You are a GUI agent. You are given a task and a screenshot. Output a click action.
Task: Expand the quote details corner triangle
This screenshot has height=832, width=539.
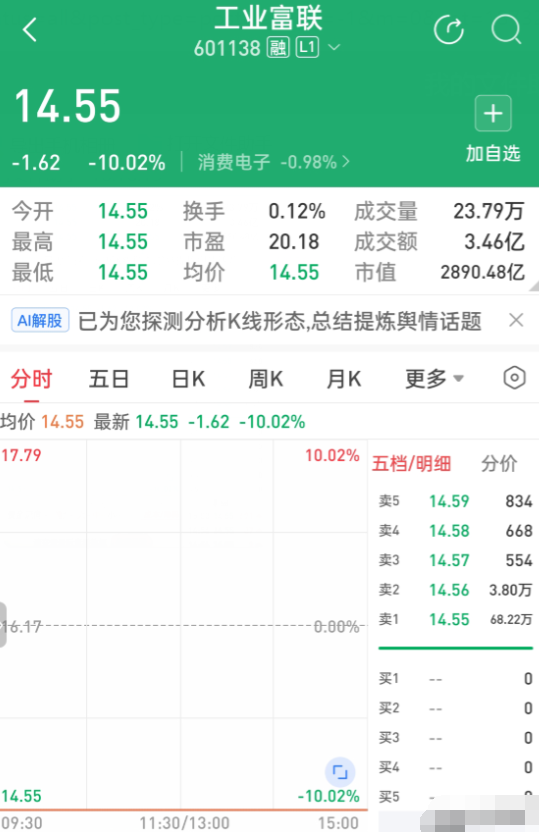[534, 287]
